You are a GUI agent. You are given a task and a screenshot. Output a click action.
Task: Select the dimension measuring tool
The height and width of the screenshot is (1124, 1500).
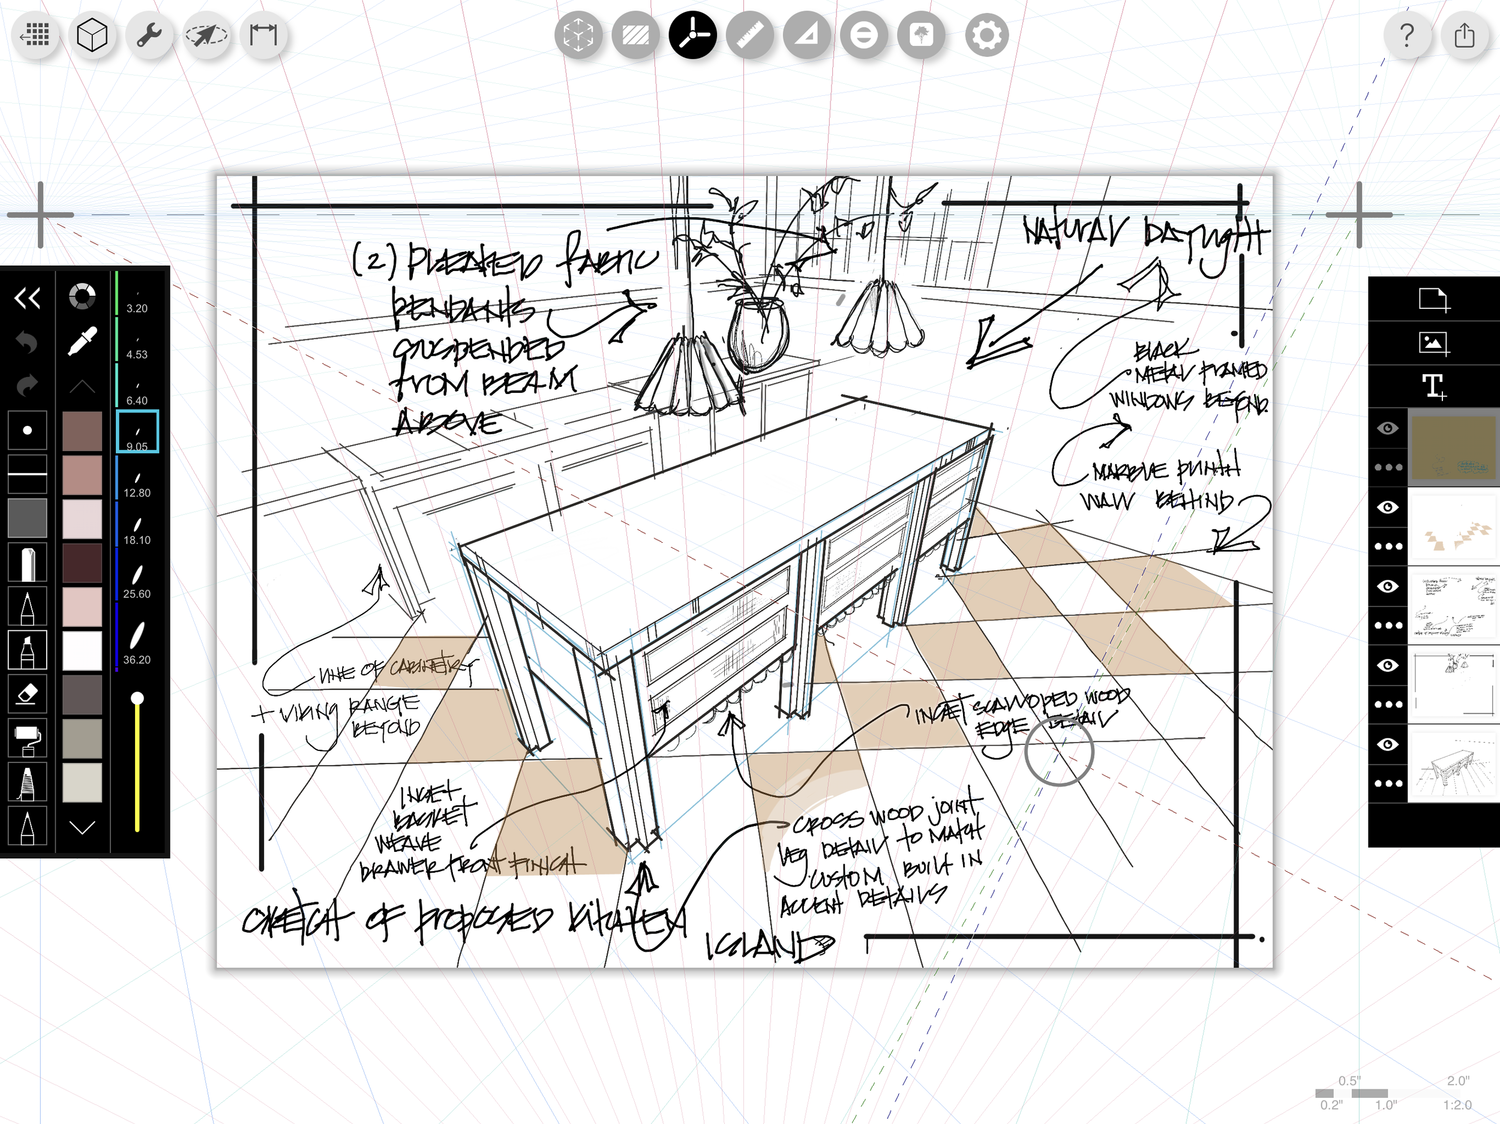pyautogui.click(x=264, y=35)
